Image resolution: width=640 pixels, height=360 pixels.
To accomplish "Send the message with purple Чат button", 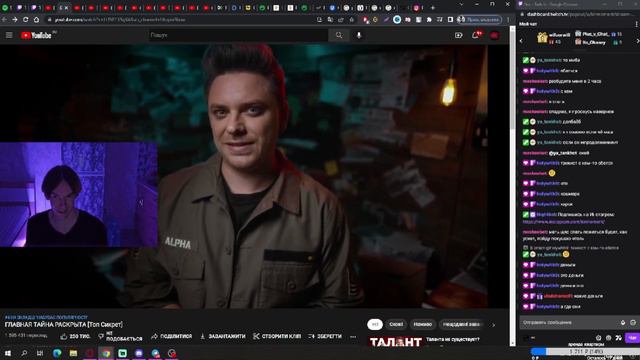I will pyautogui.click(x=632, y=338).
